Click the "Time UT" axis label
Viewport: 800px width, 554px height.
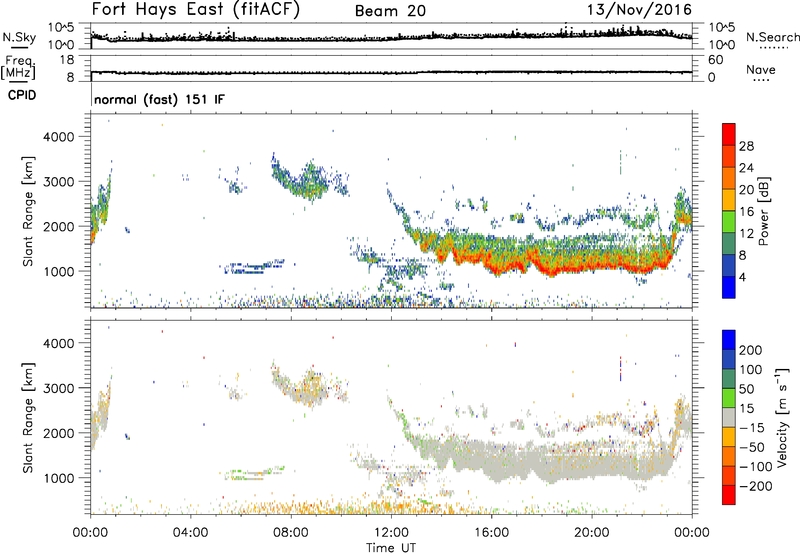click(391, 547)
